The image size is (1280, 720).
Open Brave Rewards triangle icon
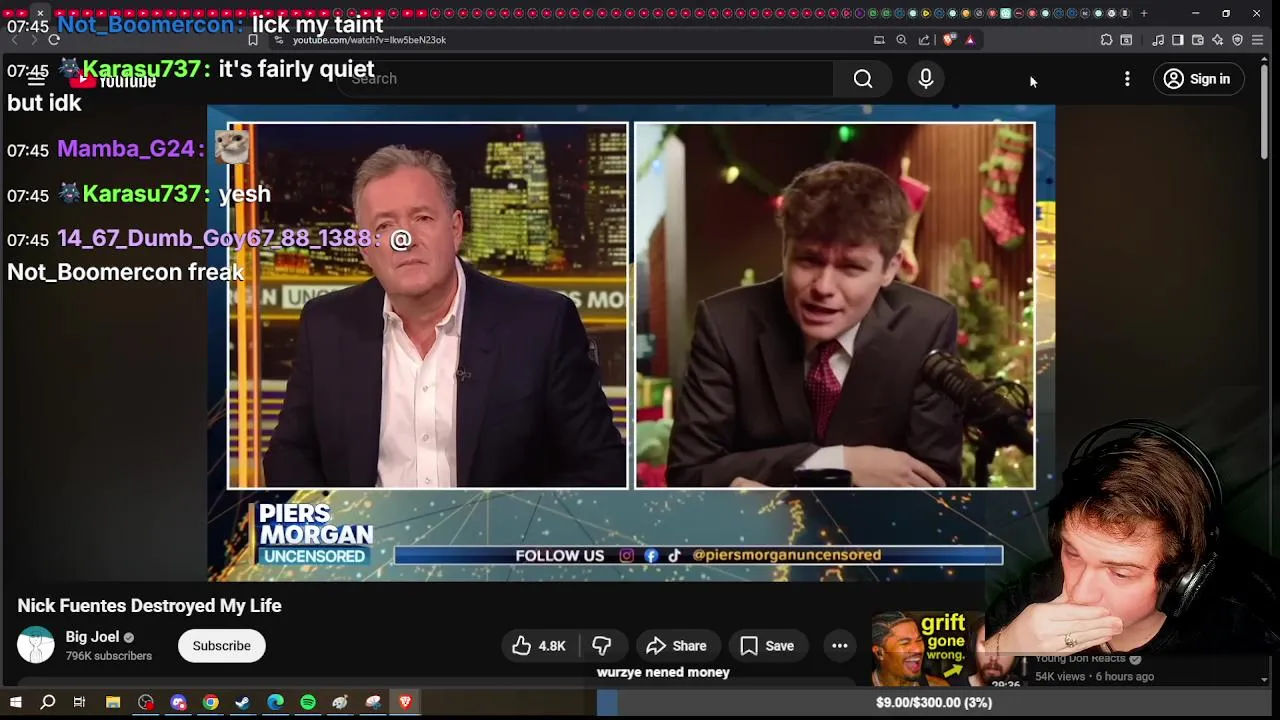pos(970,40)
